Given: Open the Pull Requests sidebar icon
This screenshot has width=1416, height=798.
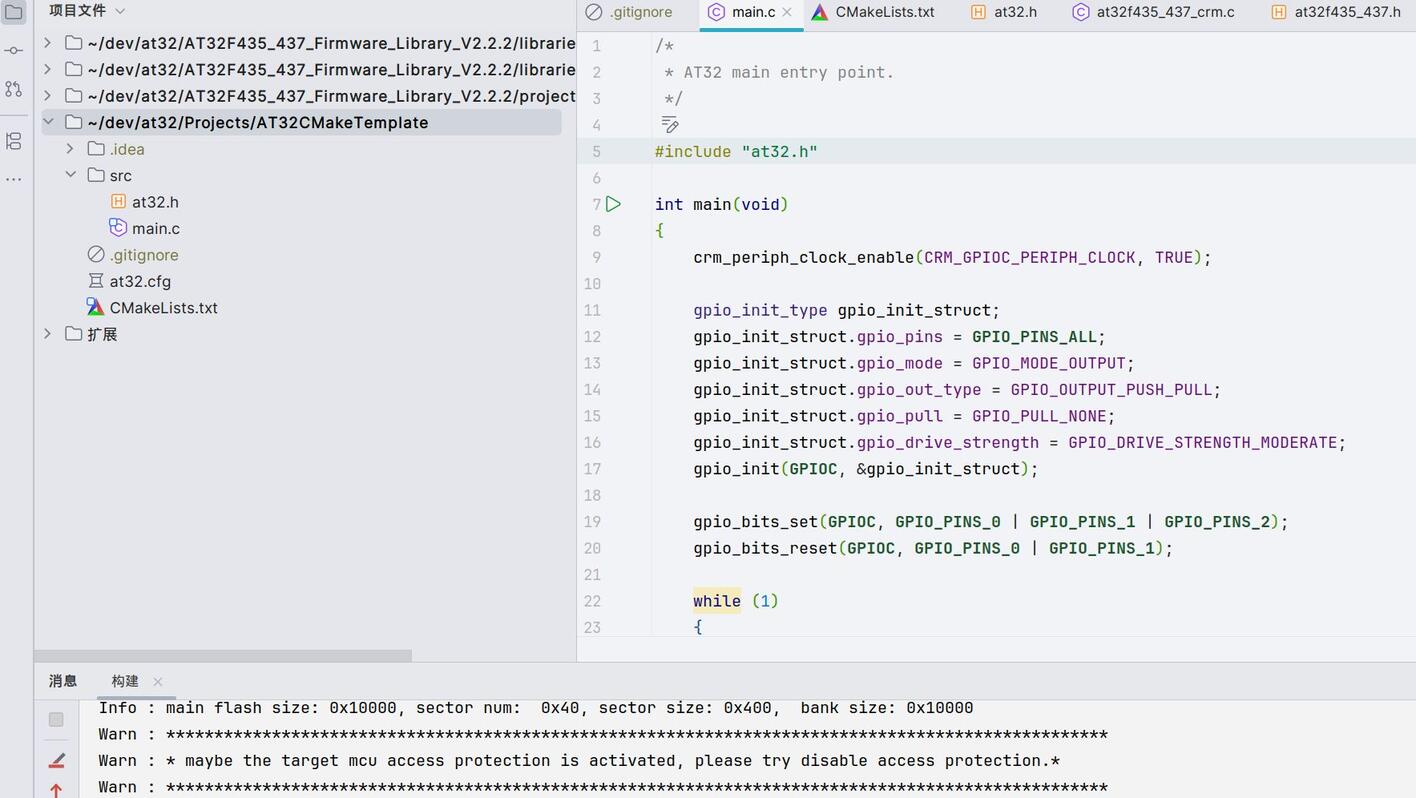Looking at the screenshot, I should (13, 89).
